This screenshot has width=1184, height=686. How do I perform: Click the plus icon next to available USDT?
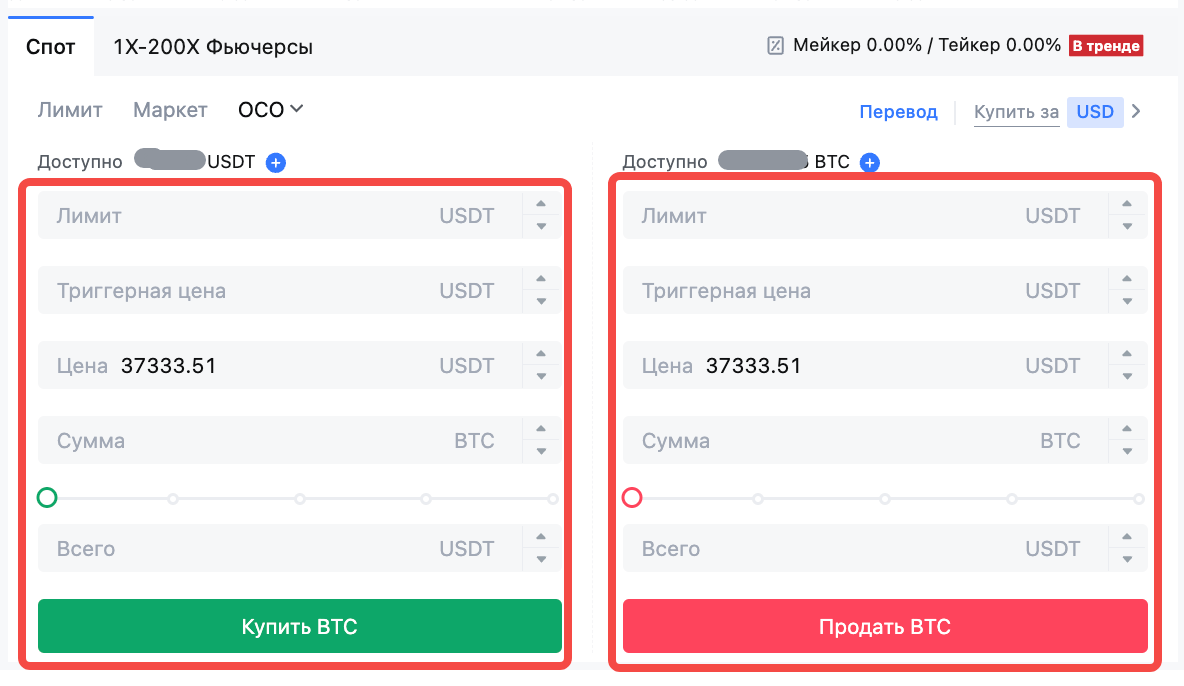pos(276,162)
